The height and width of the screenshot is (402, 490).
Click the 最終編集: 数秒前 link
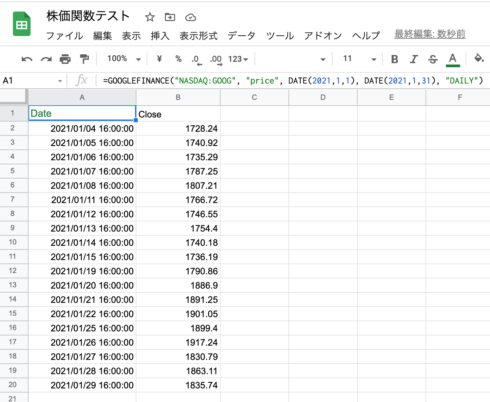click(x=430, y=34)
